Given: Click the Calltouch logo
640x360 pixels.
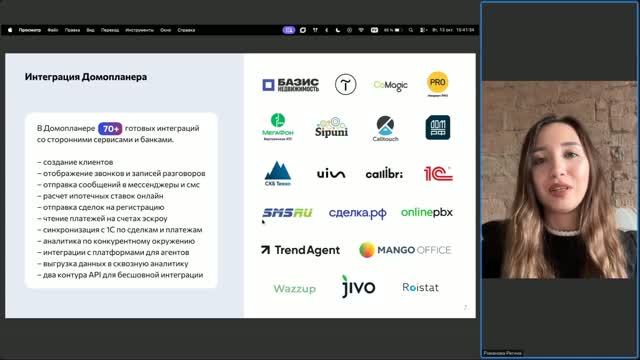Looking at the screenshot, I should 385,128.
